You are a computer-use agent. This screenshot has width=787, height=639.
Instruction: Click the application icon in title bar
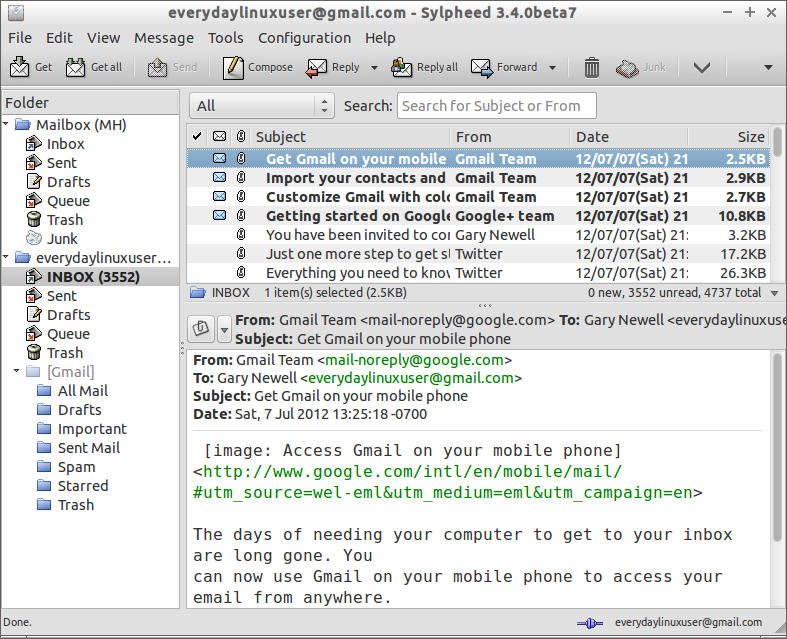[x=16, y=13]
